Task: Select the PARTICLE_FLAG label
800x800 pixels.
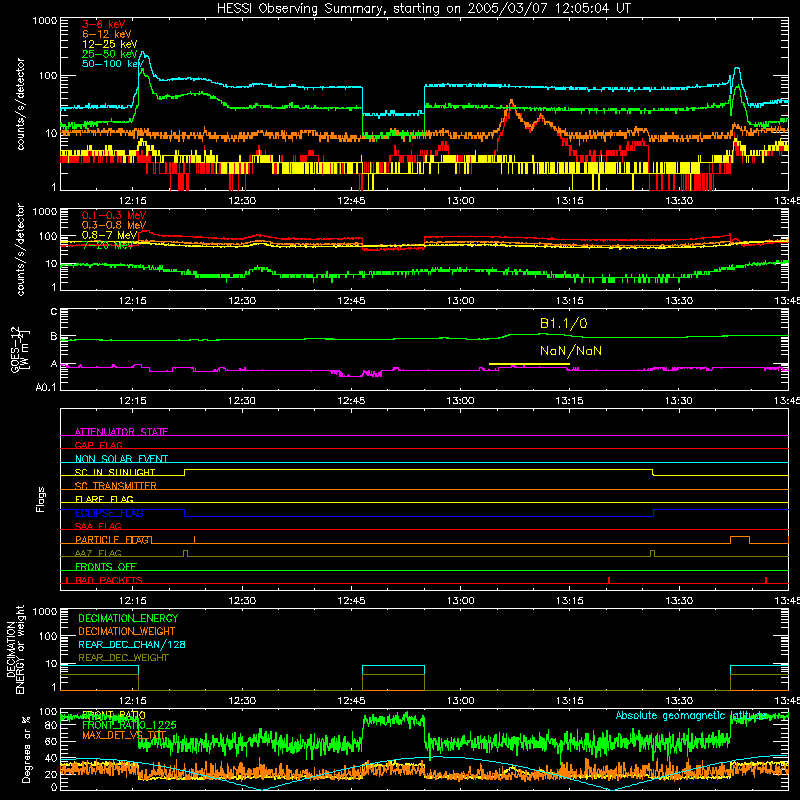Action: (112, 540)
